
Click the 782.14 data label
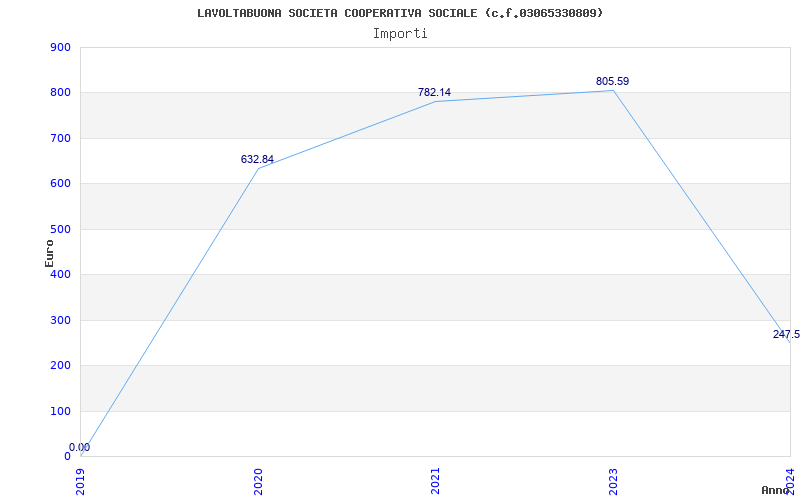434,92
